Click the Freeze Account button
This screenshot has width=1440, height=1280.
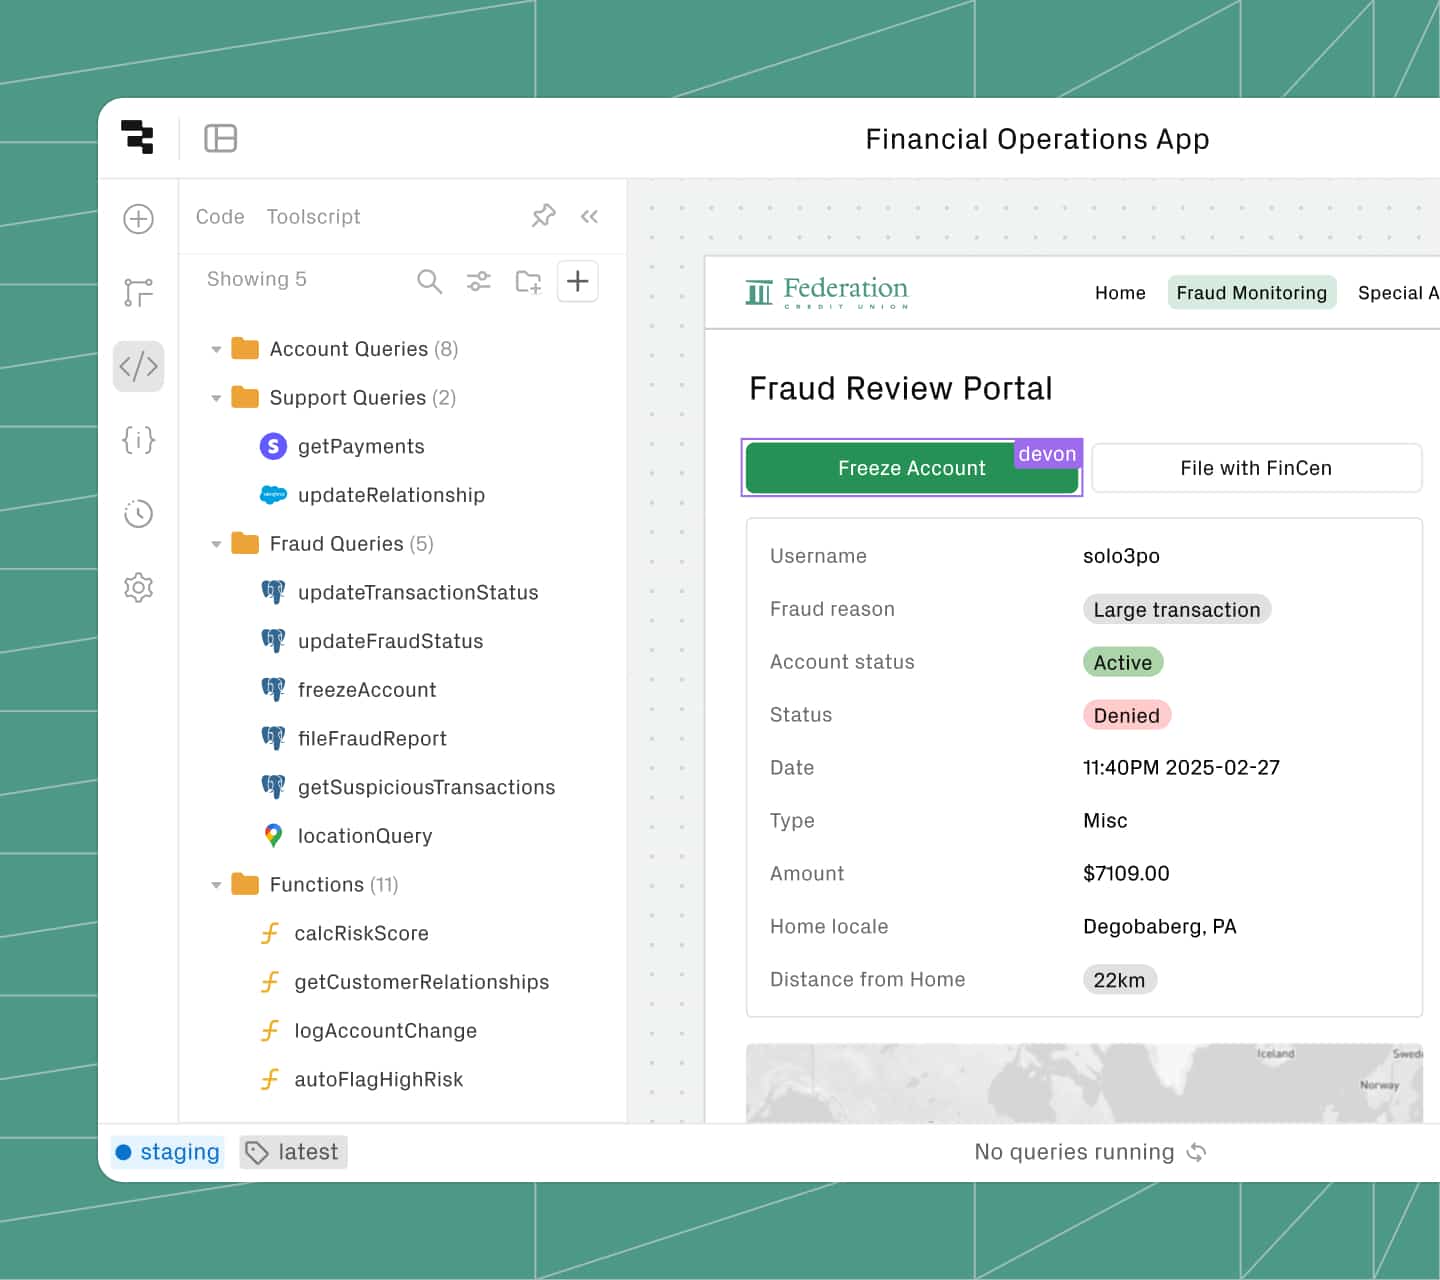(911, 469)
